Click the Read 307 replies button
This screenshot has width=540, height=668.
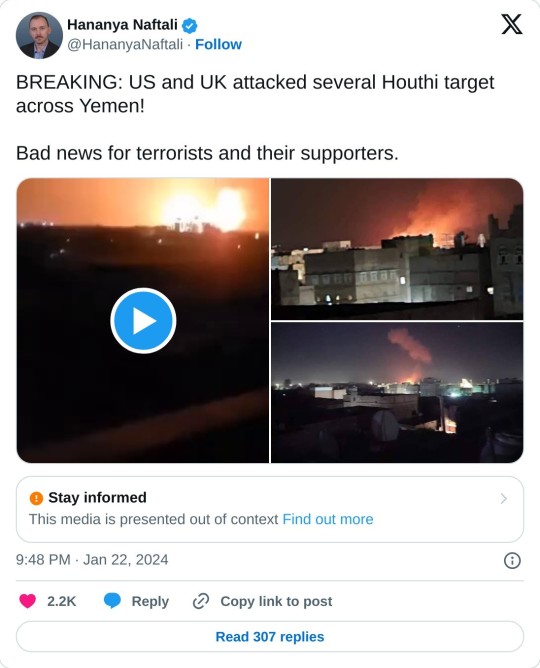(270, 636)
